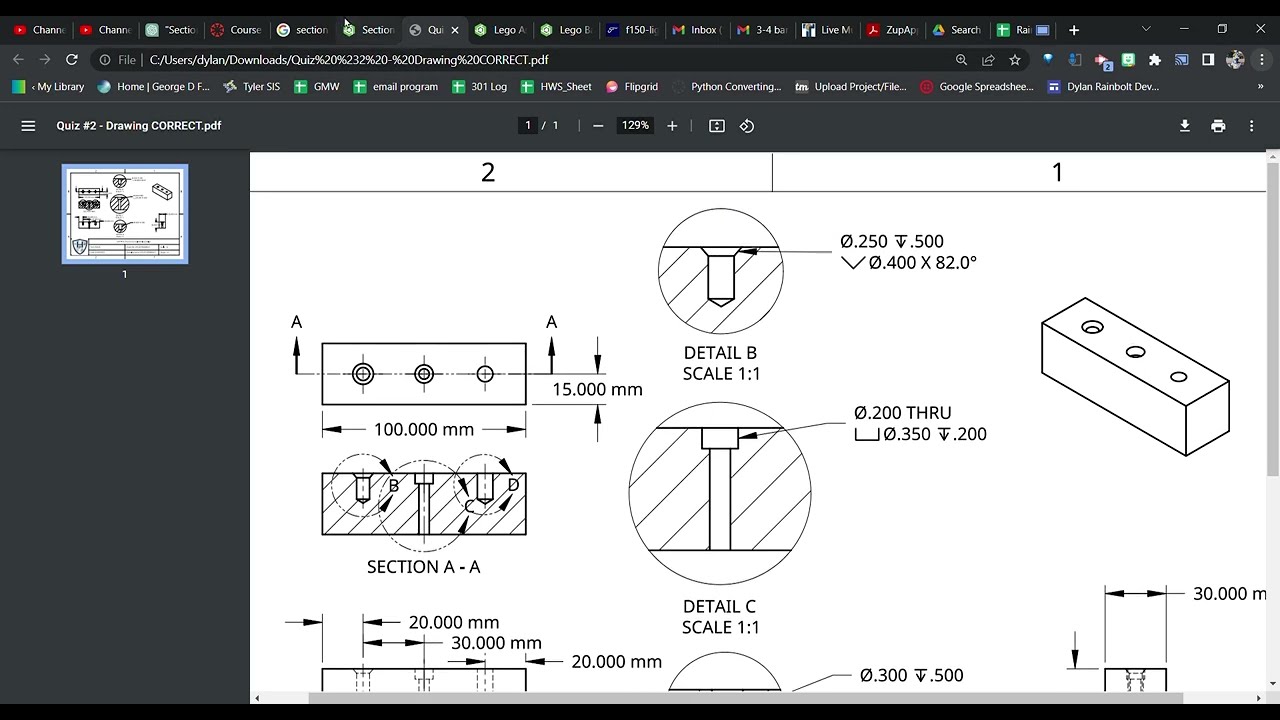Switch to the Gmail Inbox tab
Screen dimensions: 1280x720
698,30
